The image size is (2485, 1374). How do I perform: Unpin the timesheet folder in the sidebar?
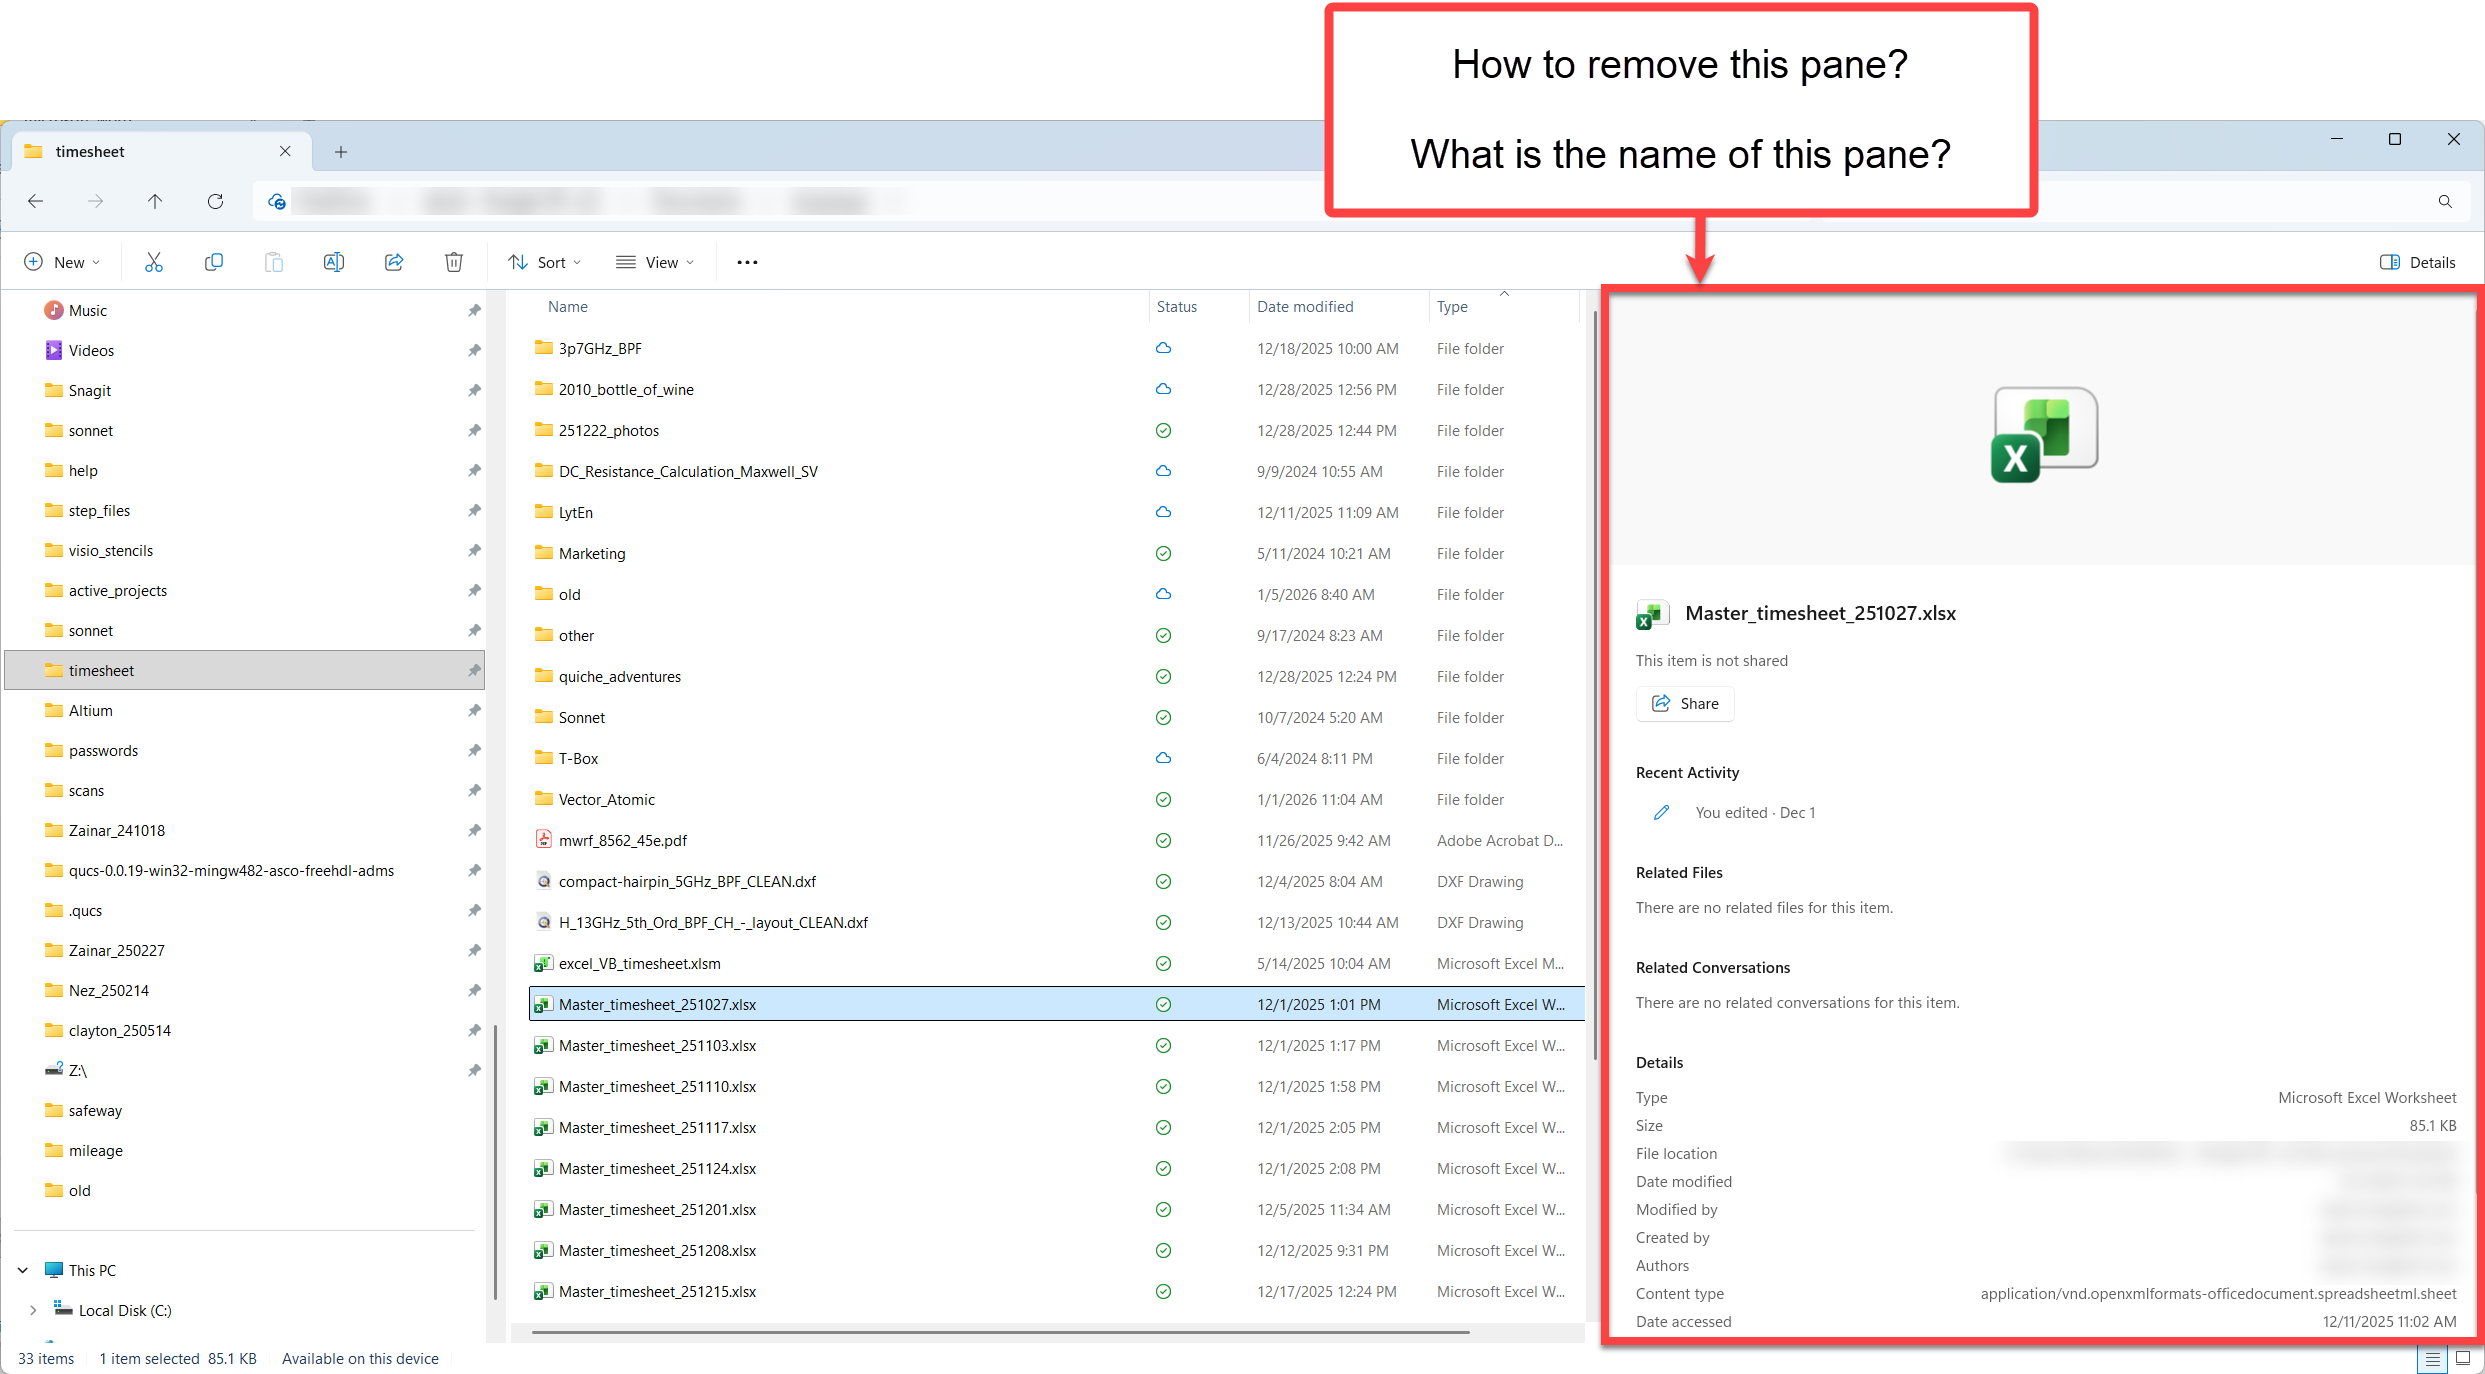point(473,670)
